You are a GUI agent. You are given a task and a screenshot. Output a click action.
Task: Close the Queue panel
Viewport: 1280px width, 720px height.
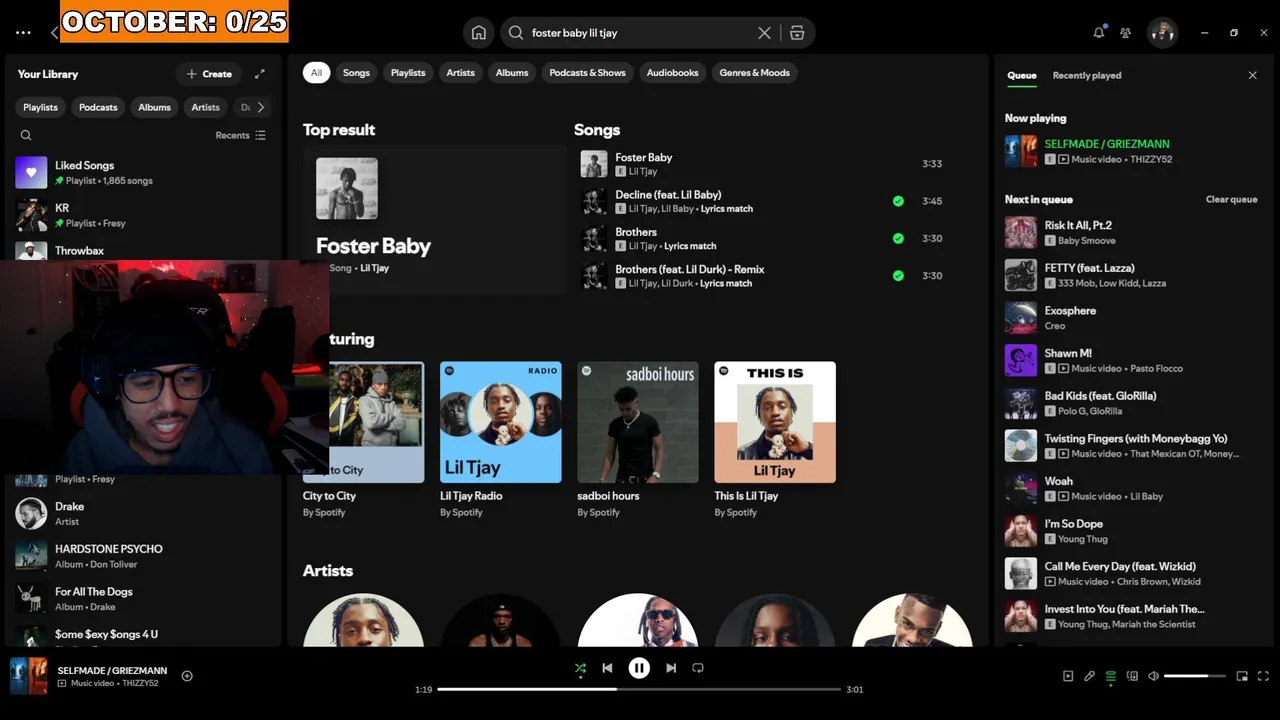[x=1252, y=75]
